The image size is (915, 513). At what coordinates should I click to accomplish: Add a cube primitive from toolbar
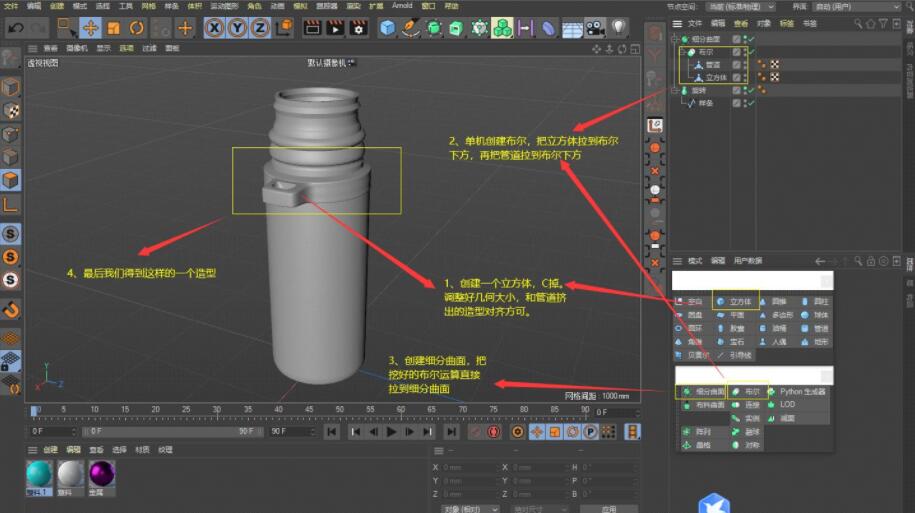tap(387, 27)
